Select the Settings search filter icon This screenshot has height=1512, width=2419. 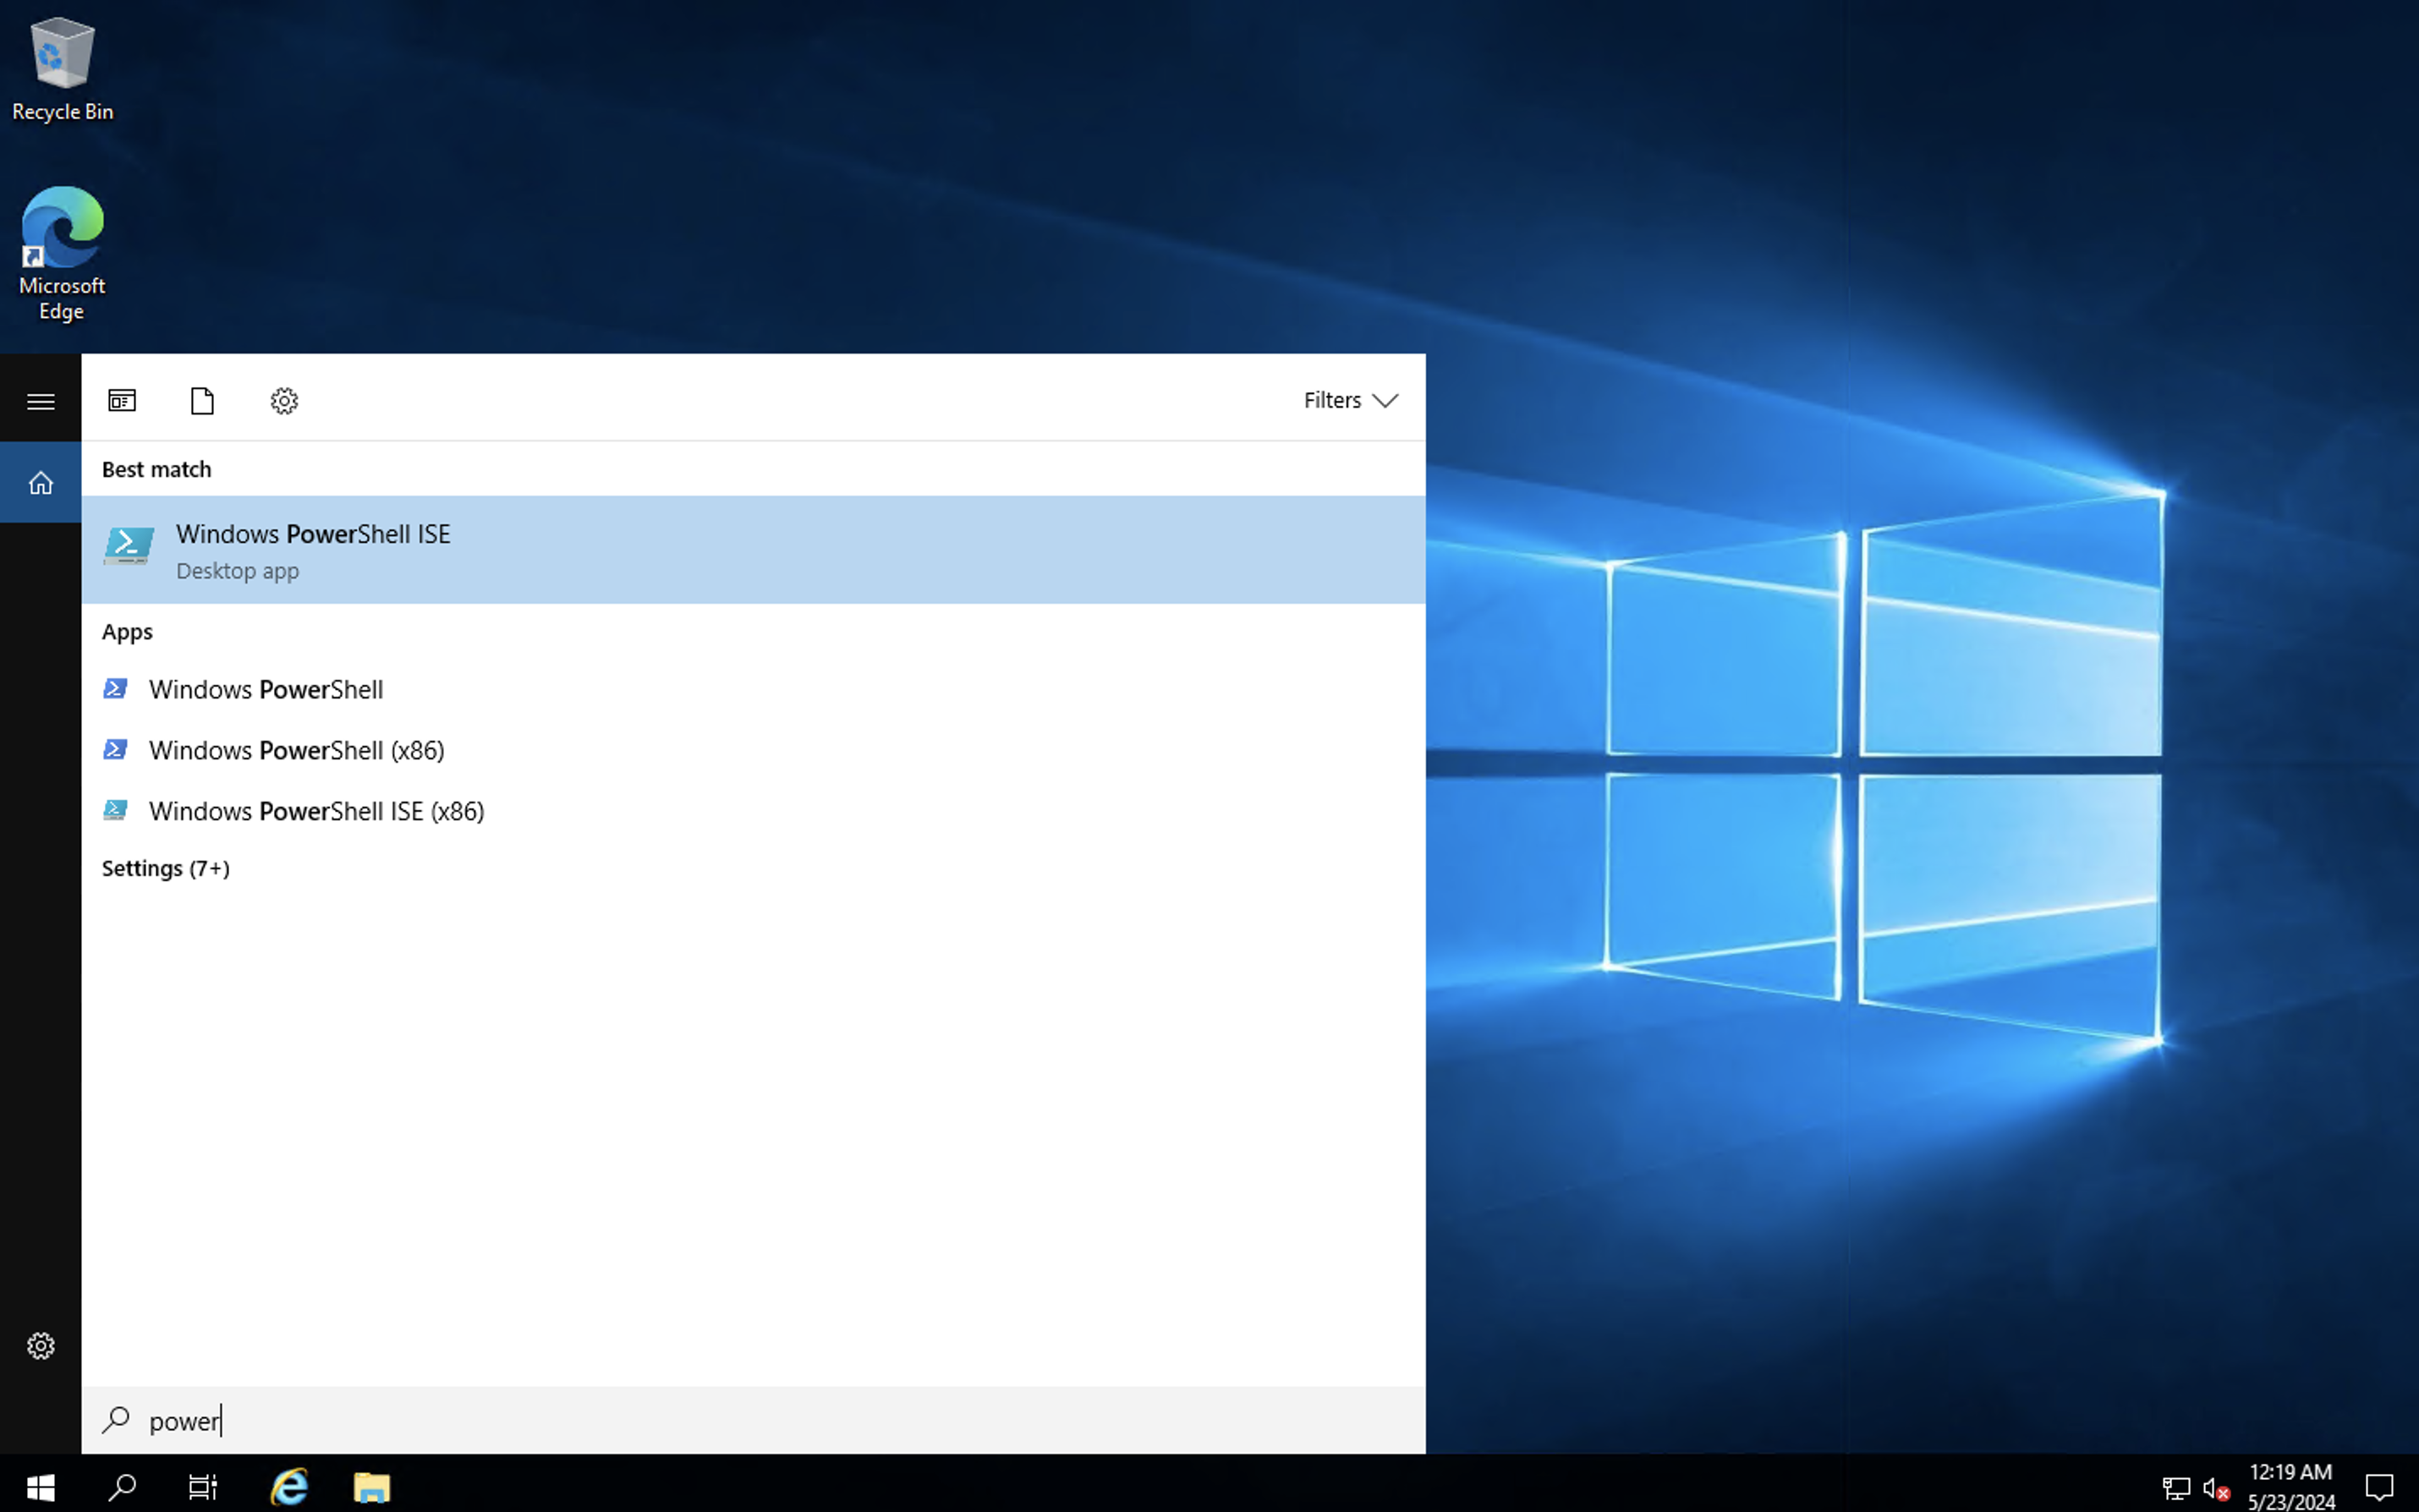[284, 400]
